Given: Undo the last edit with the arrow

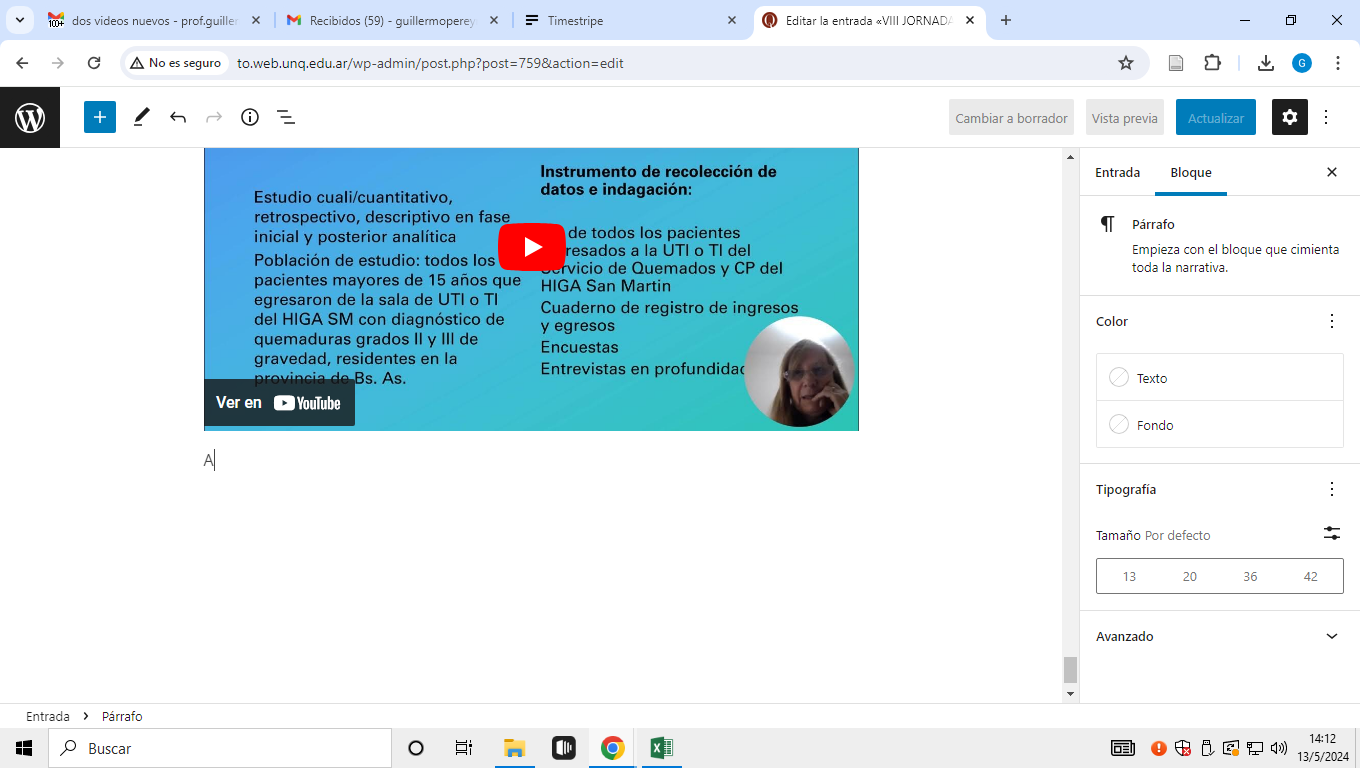Looking at the screenshot, I should pyautogui.click(x=178, y=117).
